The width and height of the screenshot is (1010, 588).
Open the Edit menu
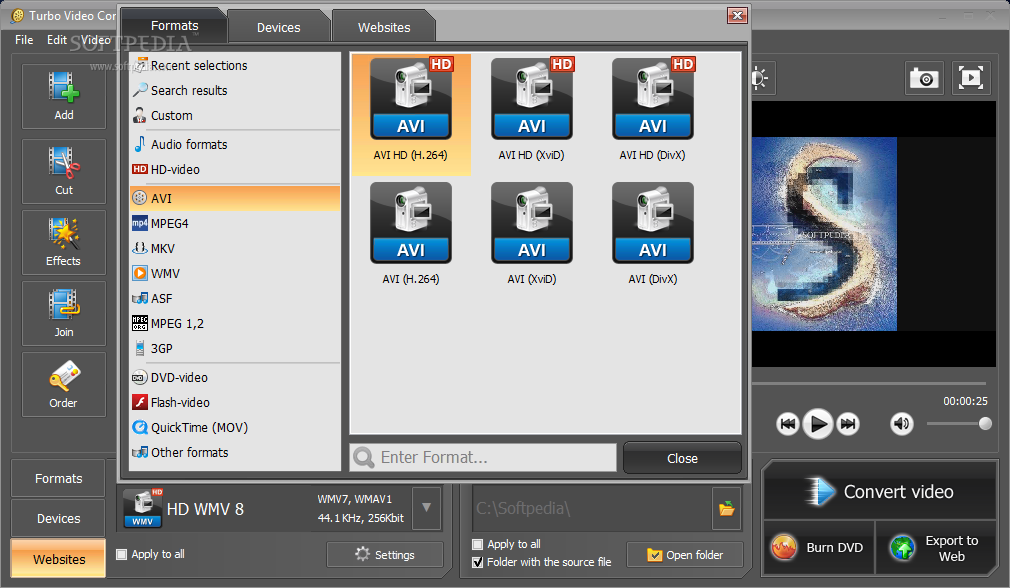click(x=57, y=40)
